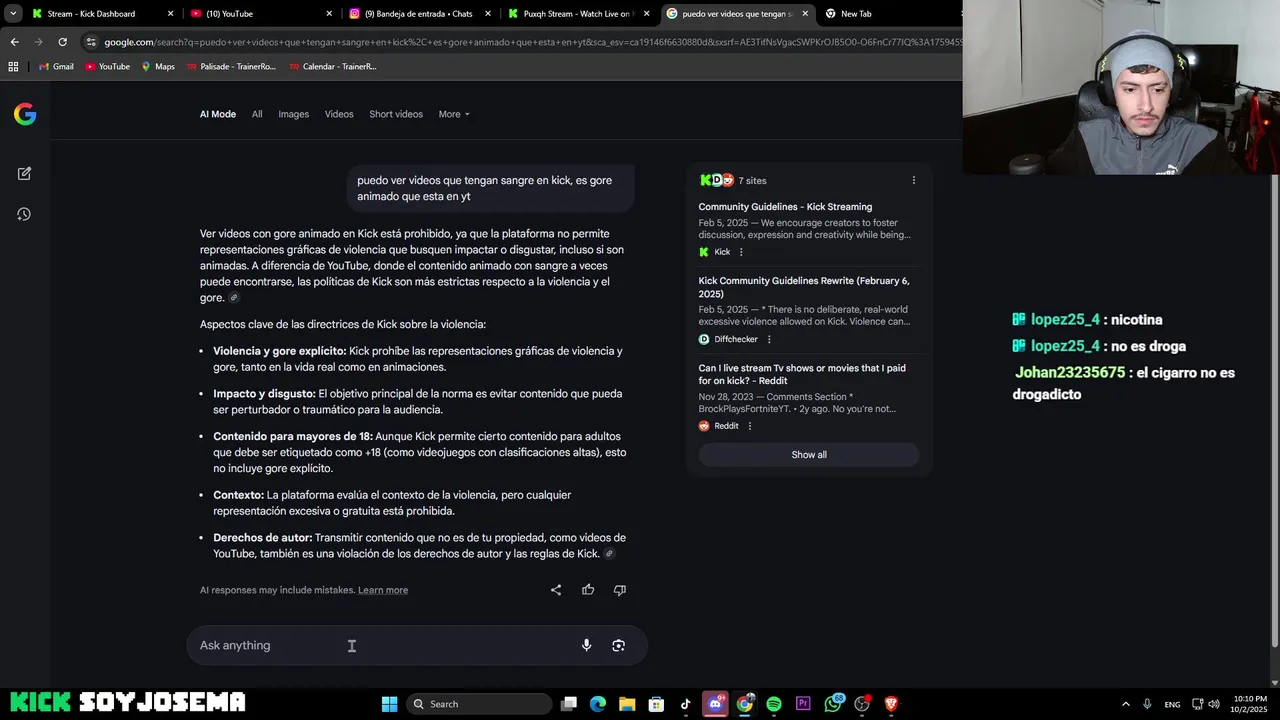This screenshot has height=720, width=1280.
Task: Start a new AI Mode search (edit icon)
Action: (x=24, y=173)
